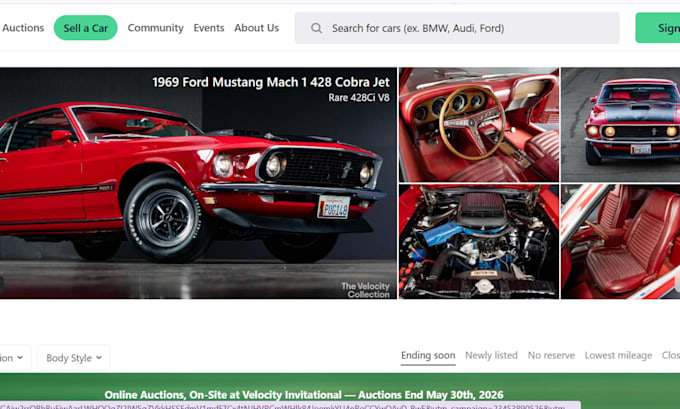680x409 pixels.
Task: Click the Online Auctions Velocity Invitational banner
Action: (340, 391)
